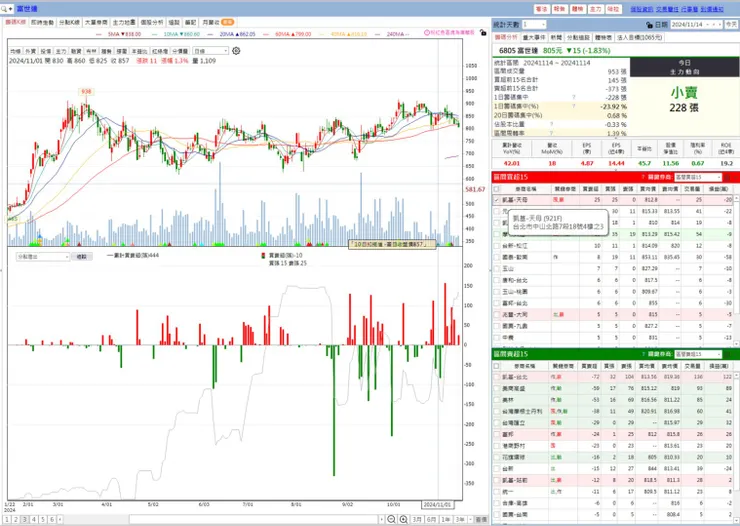The height and width of the screenshot is (526, 740).
Task: Click the help question mark in the green header
Action: tap(643, 354)
